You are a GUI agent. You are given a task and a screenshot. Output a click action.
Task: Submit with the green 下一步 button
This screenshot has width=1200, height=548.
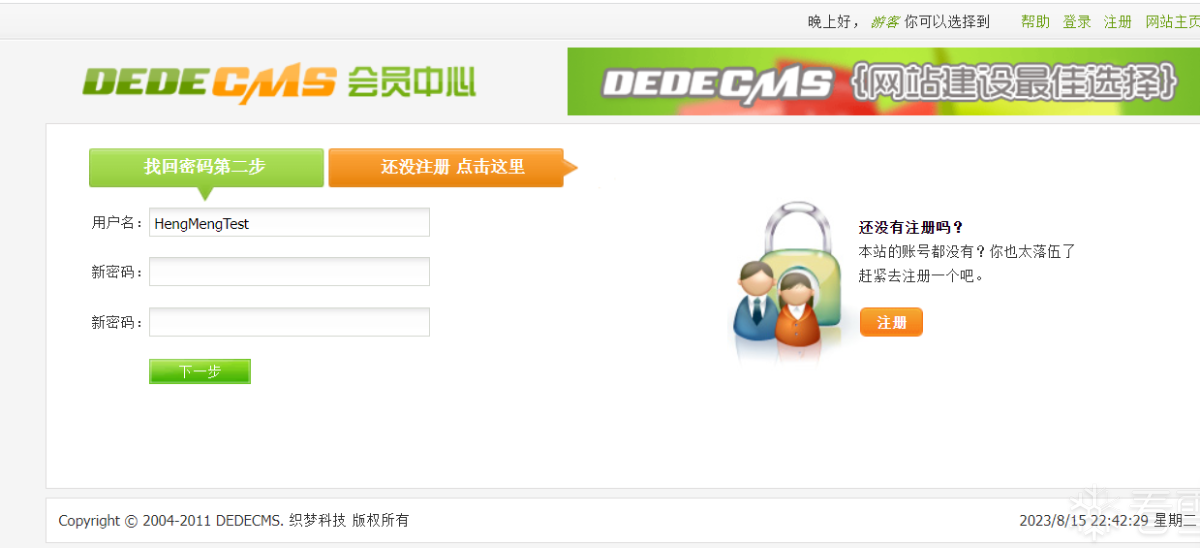200,371
